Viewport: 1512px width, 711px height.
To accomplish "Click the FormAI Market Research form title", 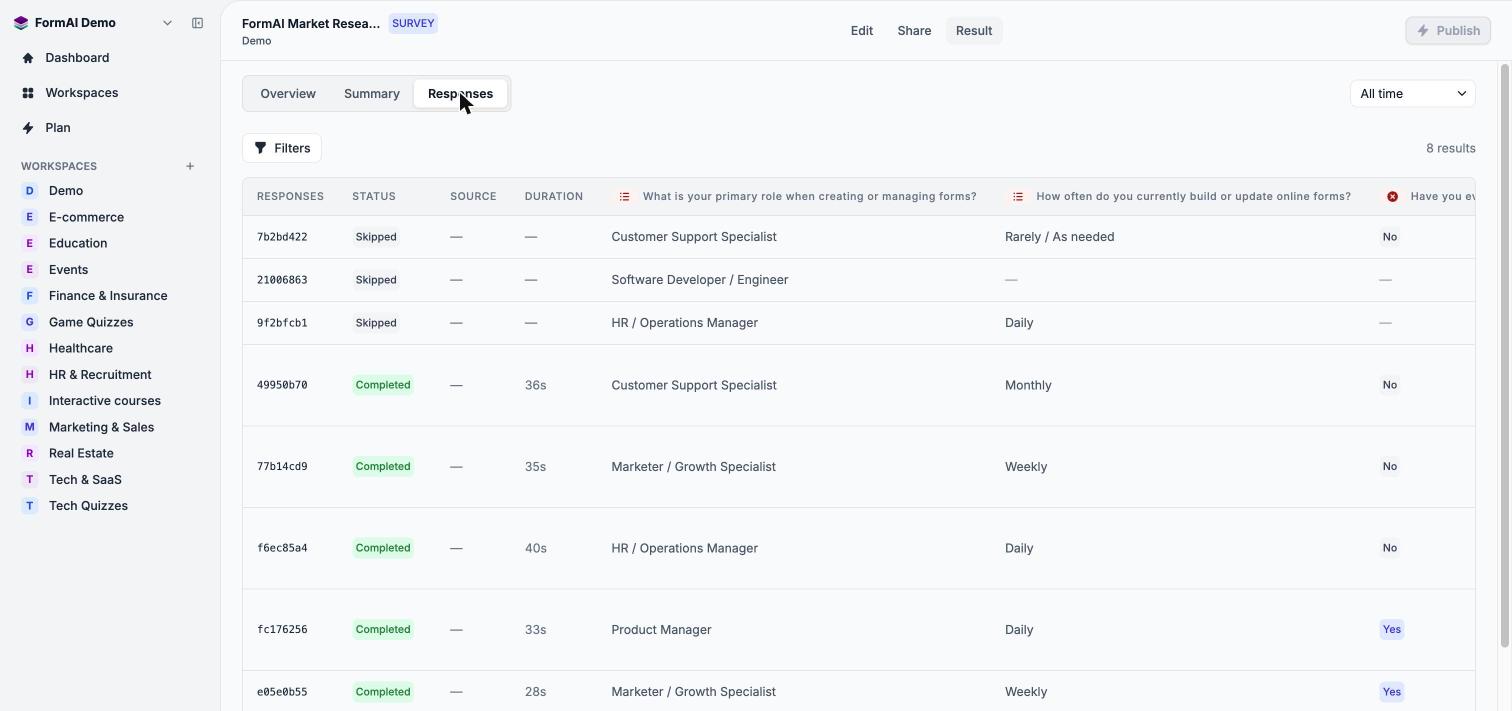I will [x=311, y=23].
